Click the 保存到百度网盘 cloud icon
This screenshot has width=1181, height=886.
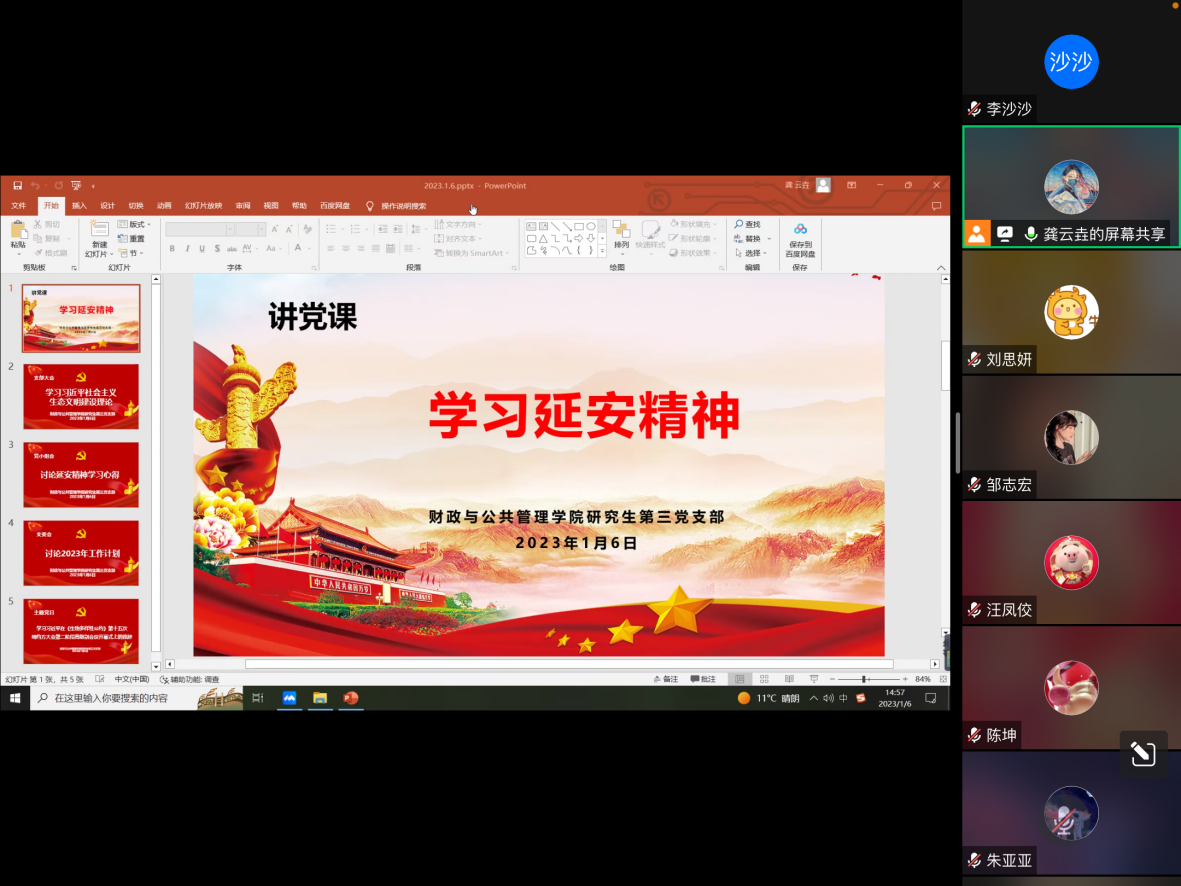click(800, 229)
